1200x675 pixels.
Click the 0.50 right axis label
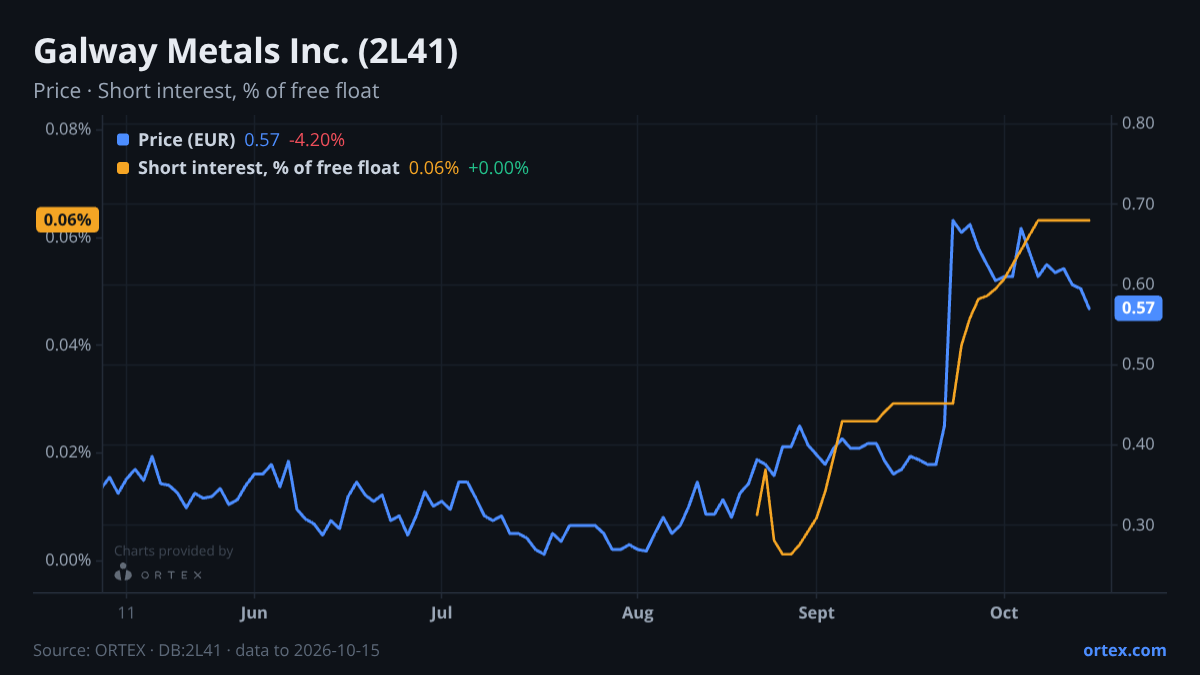coord(1138,364)
